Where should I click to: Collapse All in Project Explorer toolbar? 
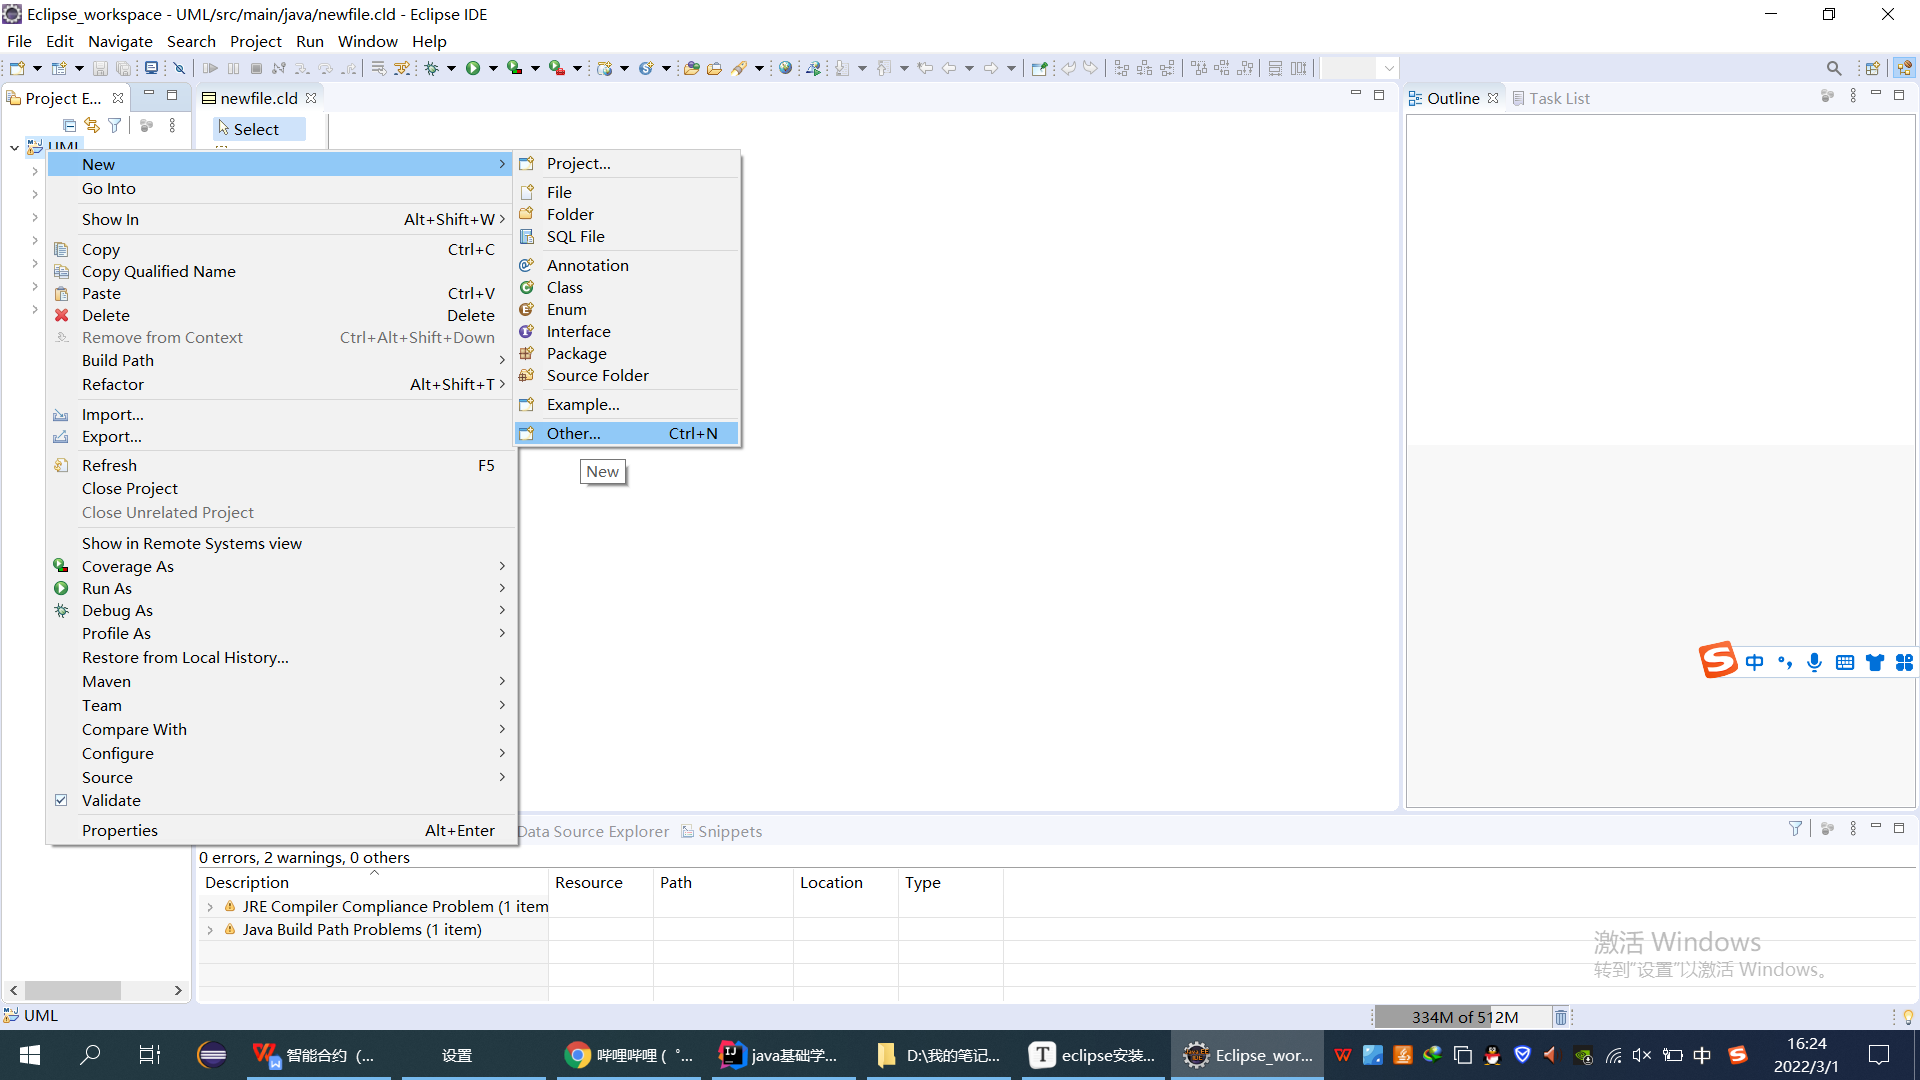pyautogui.click(x=69, y=125)
